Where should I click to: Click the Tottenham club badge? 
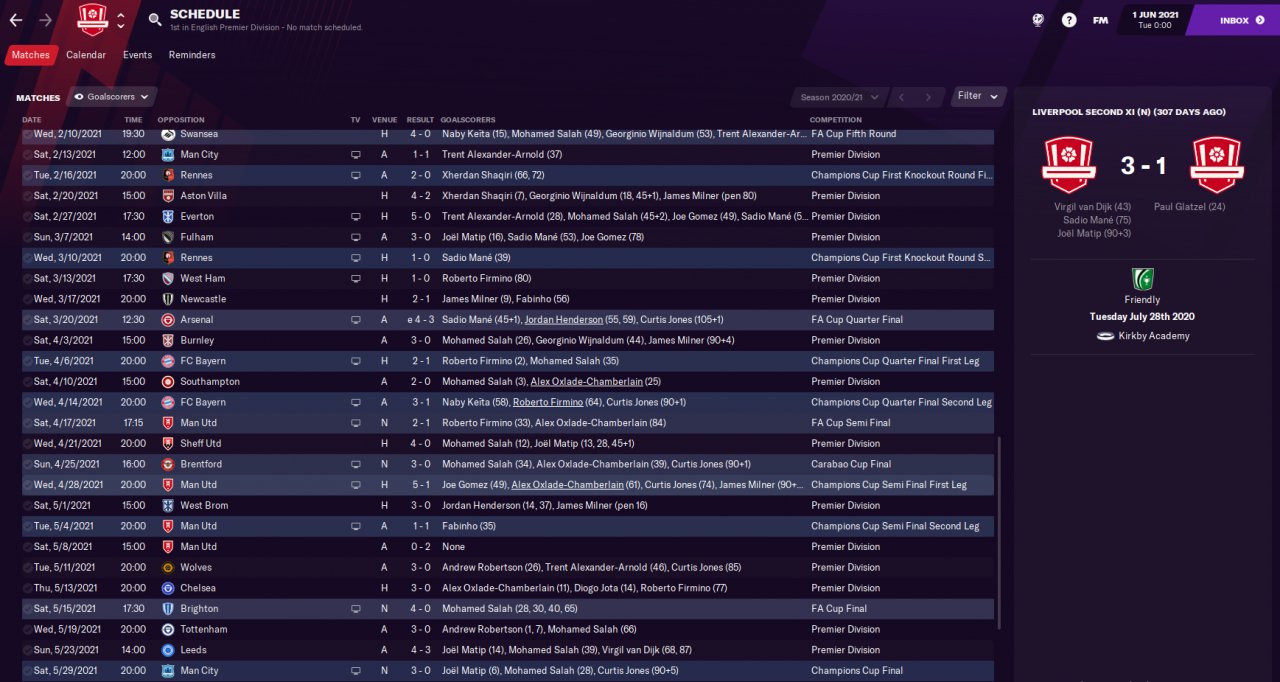[x=168, y=629]
